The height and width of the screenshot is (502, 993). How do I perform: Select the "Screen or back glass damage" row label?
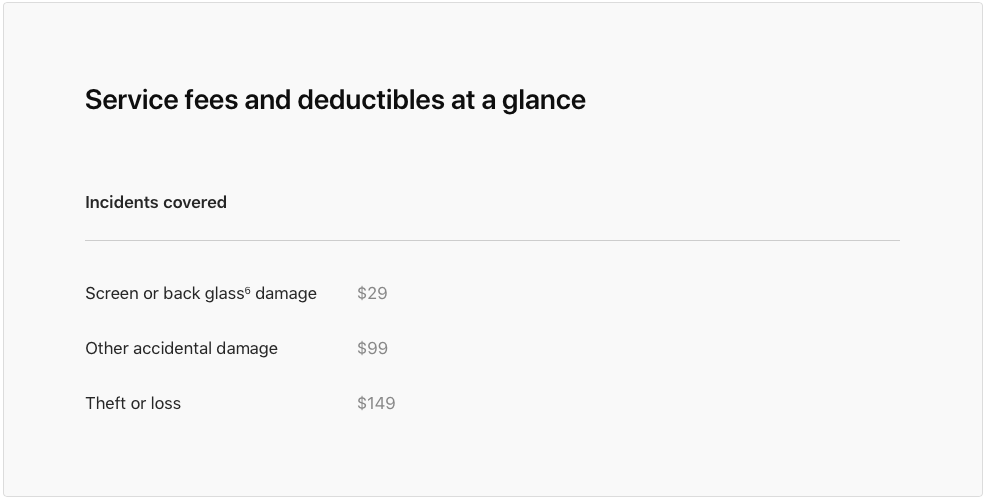200,293
